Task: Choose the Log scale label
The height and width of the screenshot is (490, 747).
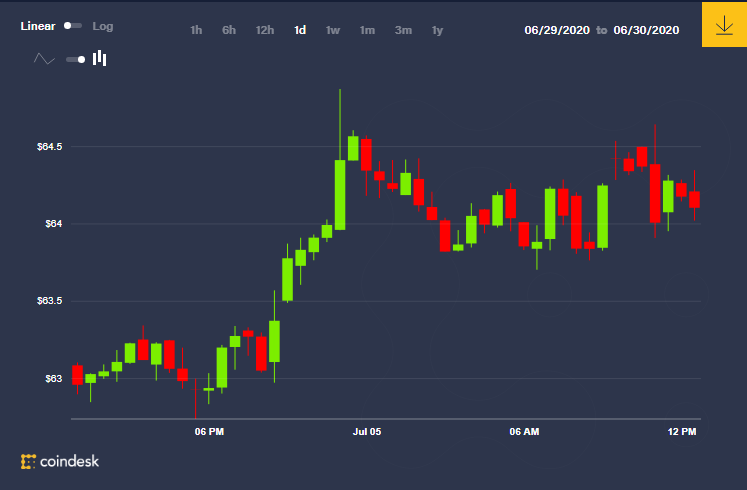Action: pos(102,26)
